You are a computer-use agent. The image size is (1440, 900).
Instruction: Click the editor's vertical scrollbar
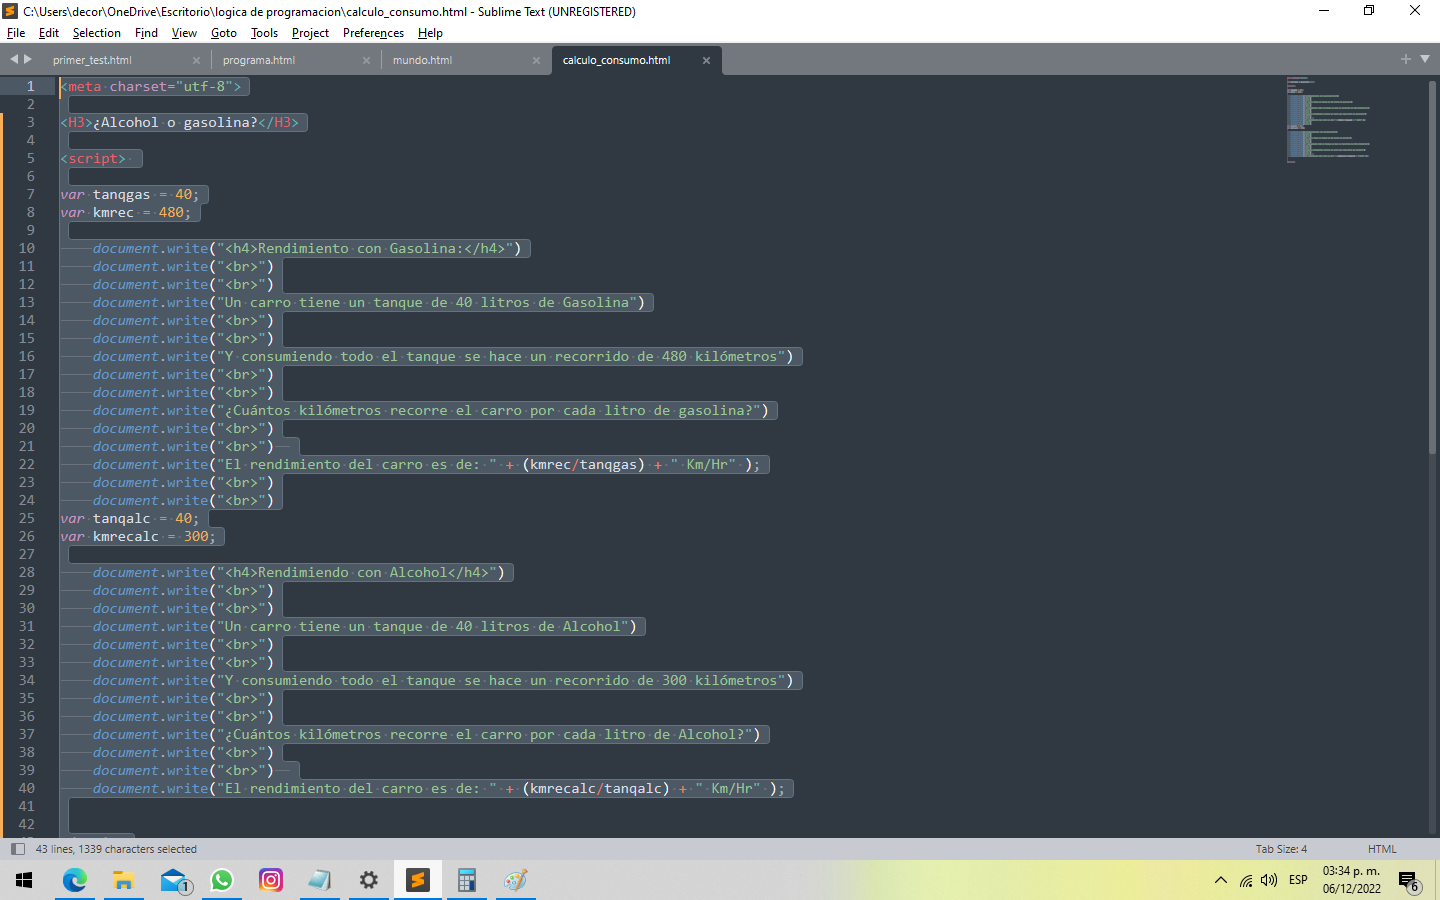coord(1433,265)
